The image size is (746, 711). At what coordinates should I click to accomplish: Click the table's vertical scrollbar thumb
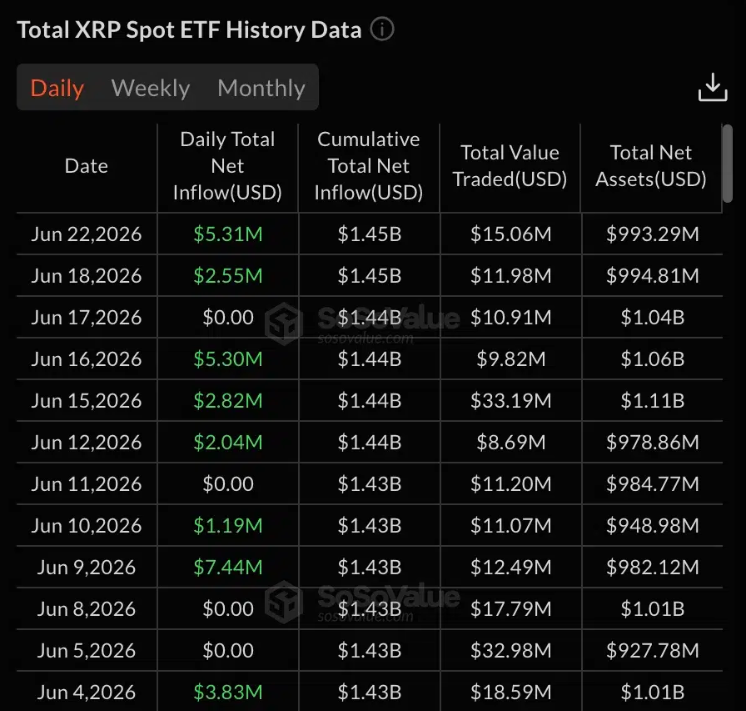727,163
